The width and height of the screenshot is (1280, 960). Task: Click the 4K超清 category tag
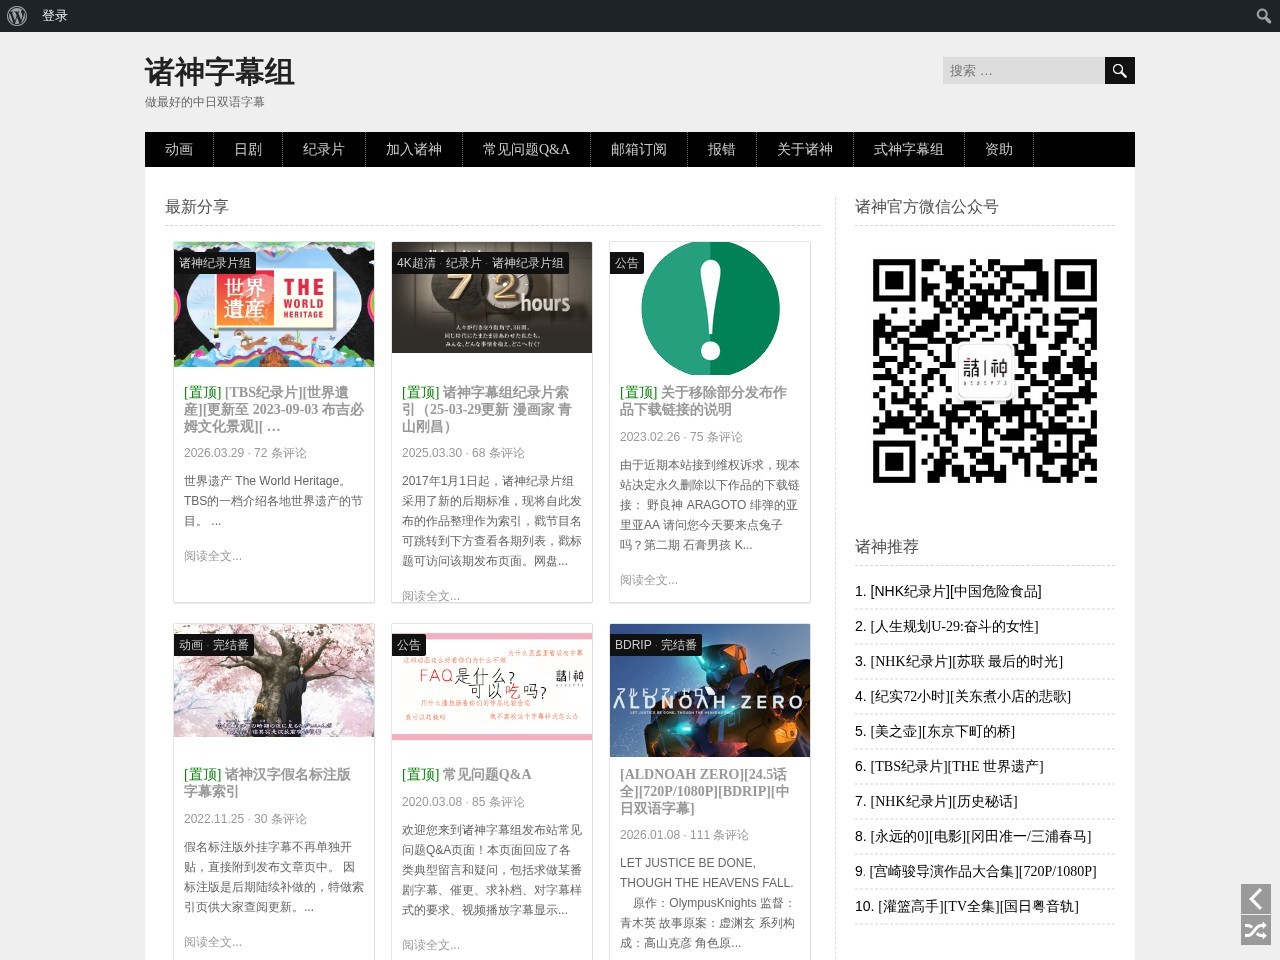[416, 263]
